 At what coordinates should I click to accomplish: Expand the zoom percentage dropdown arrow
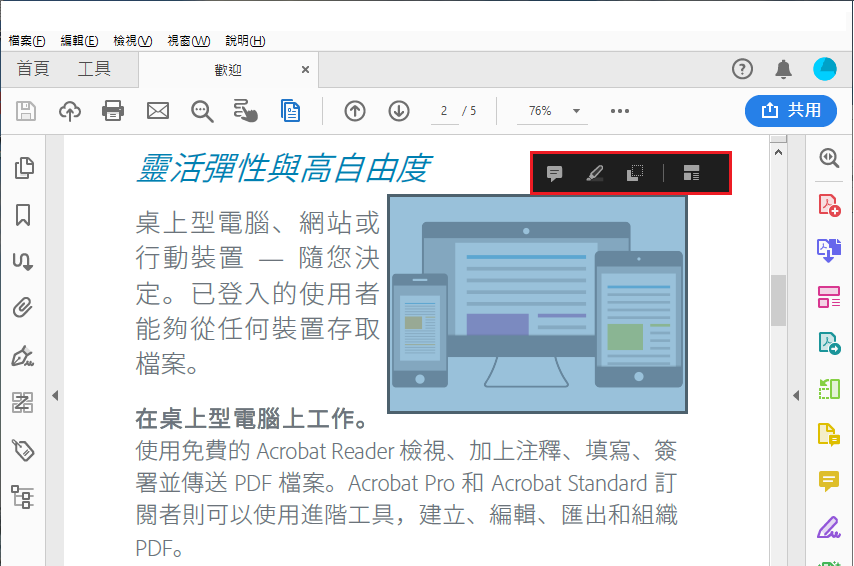(x=576, y=111)
